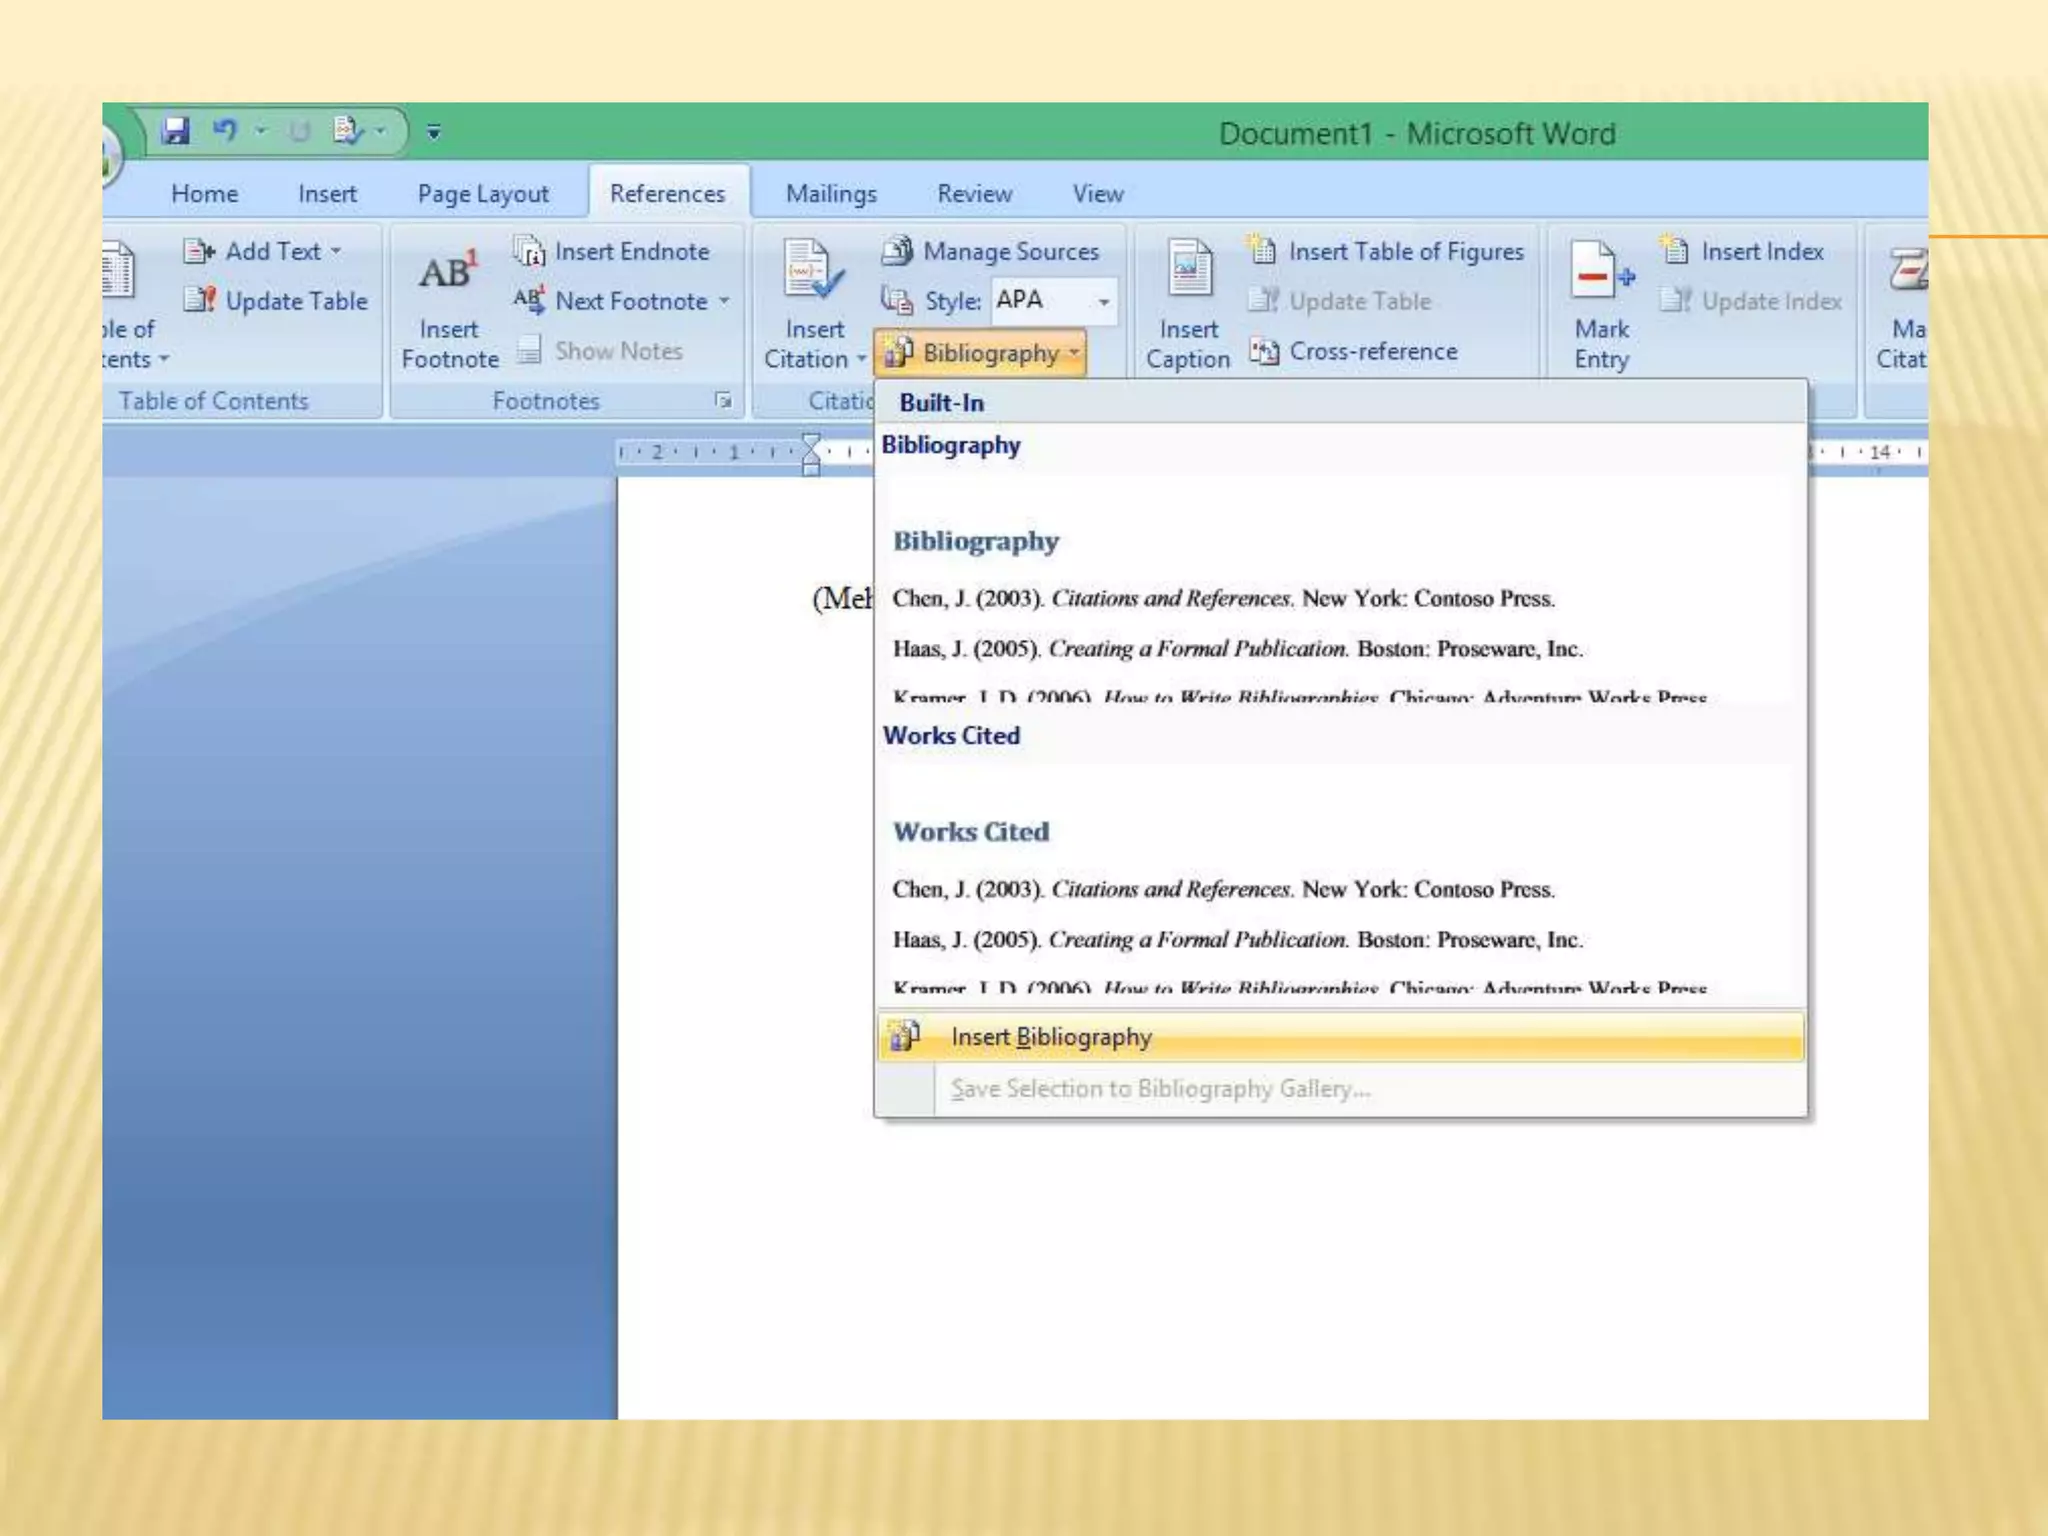The height and width of the screenshot is (1536, 2048).
Task: Click the Save icon in quick access toolbar
Action: 176,131
